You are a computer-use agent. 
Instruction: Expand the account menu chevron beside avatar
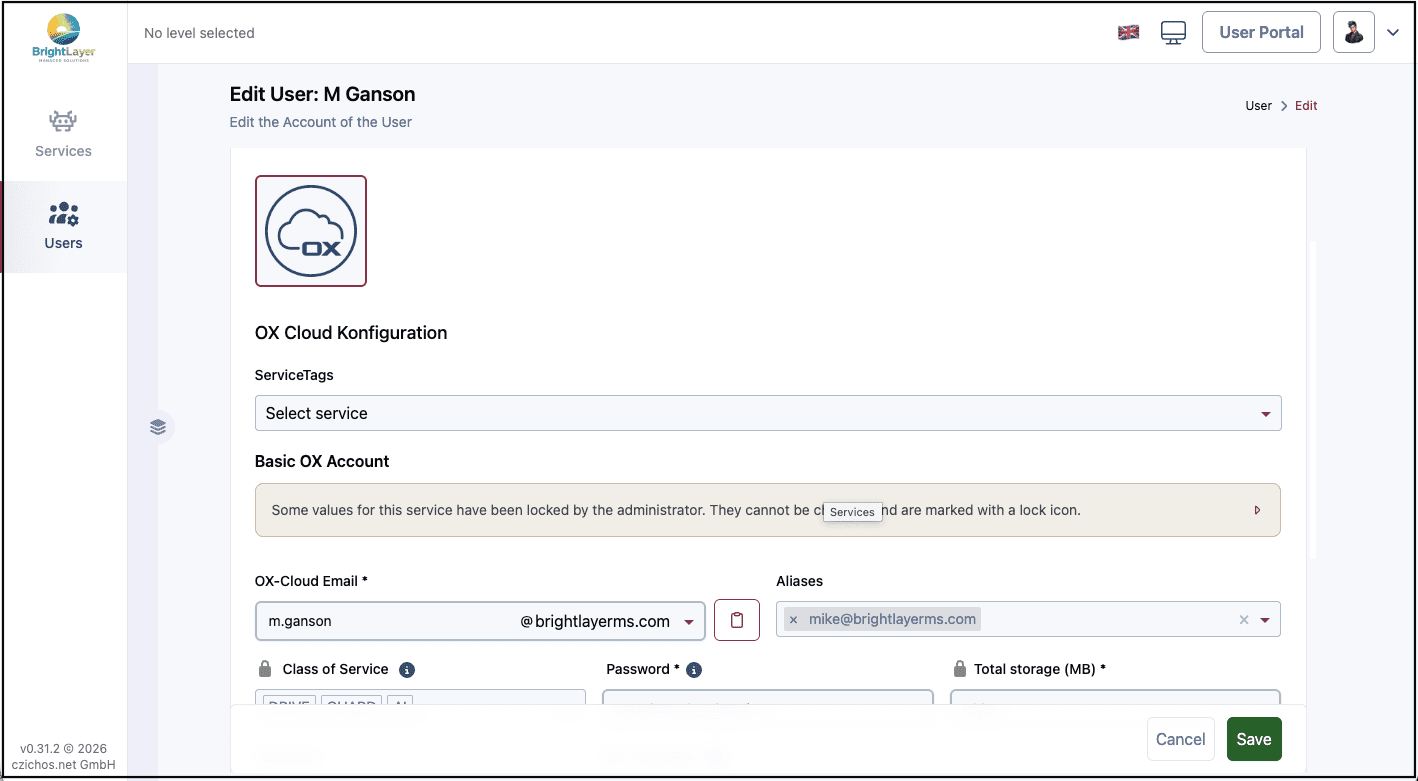click(1393, 33)
